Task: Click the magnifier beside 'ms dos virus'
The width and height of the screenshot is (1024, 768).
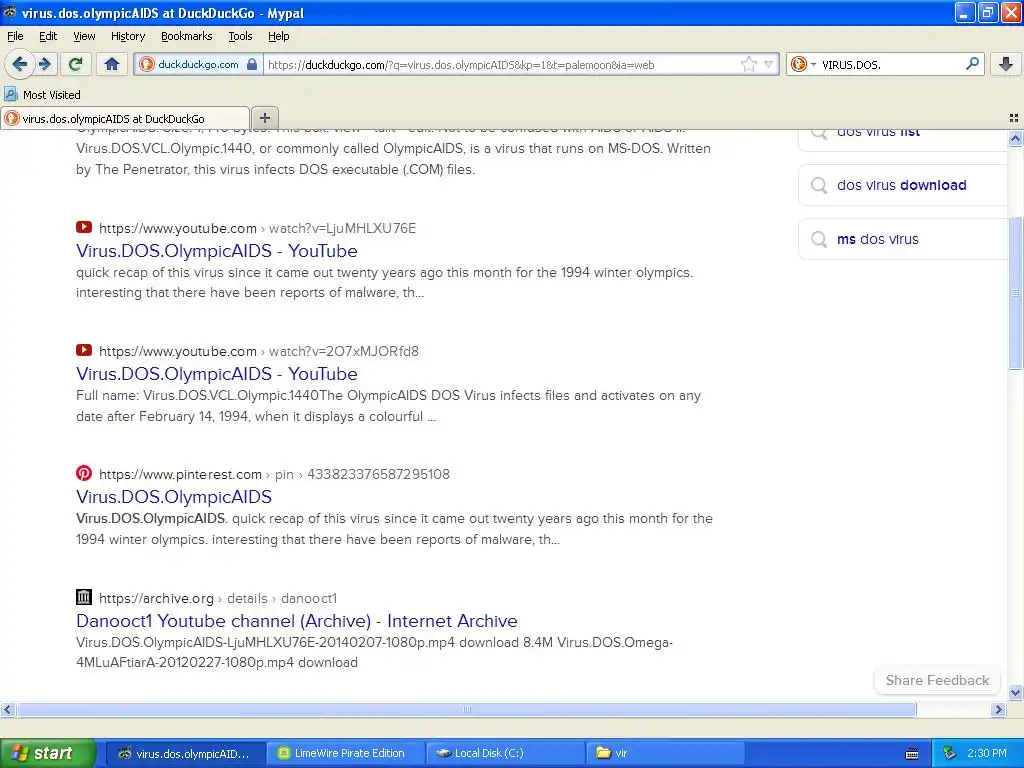Action: (819, 240)
